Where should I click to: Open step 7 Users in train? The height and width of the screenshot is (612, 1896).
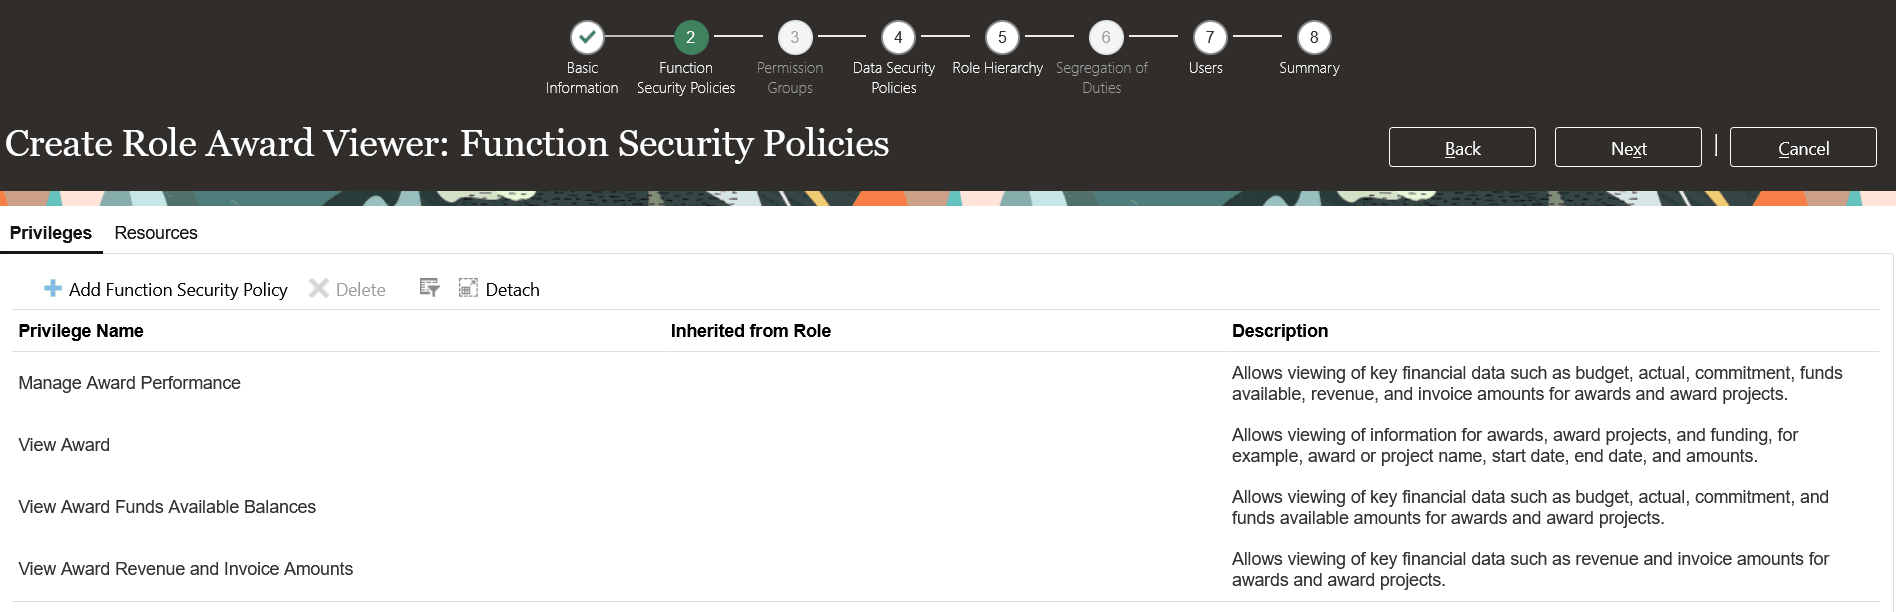click(x=1210, y=38)
